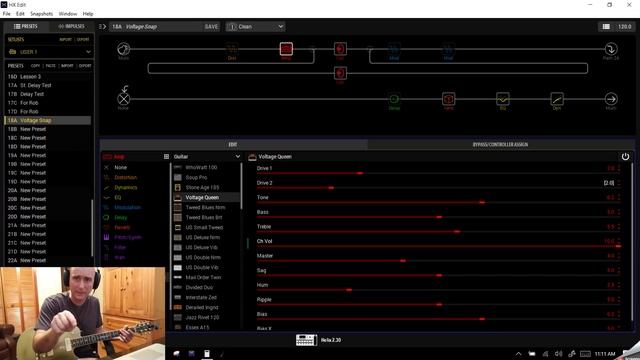Select preset 17A St. Delay Test

[x=48, y=85]
